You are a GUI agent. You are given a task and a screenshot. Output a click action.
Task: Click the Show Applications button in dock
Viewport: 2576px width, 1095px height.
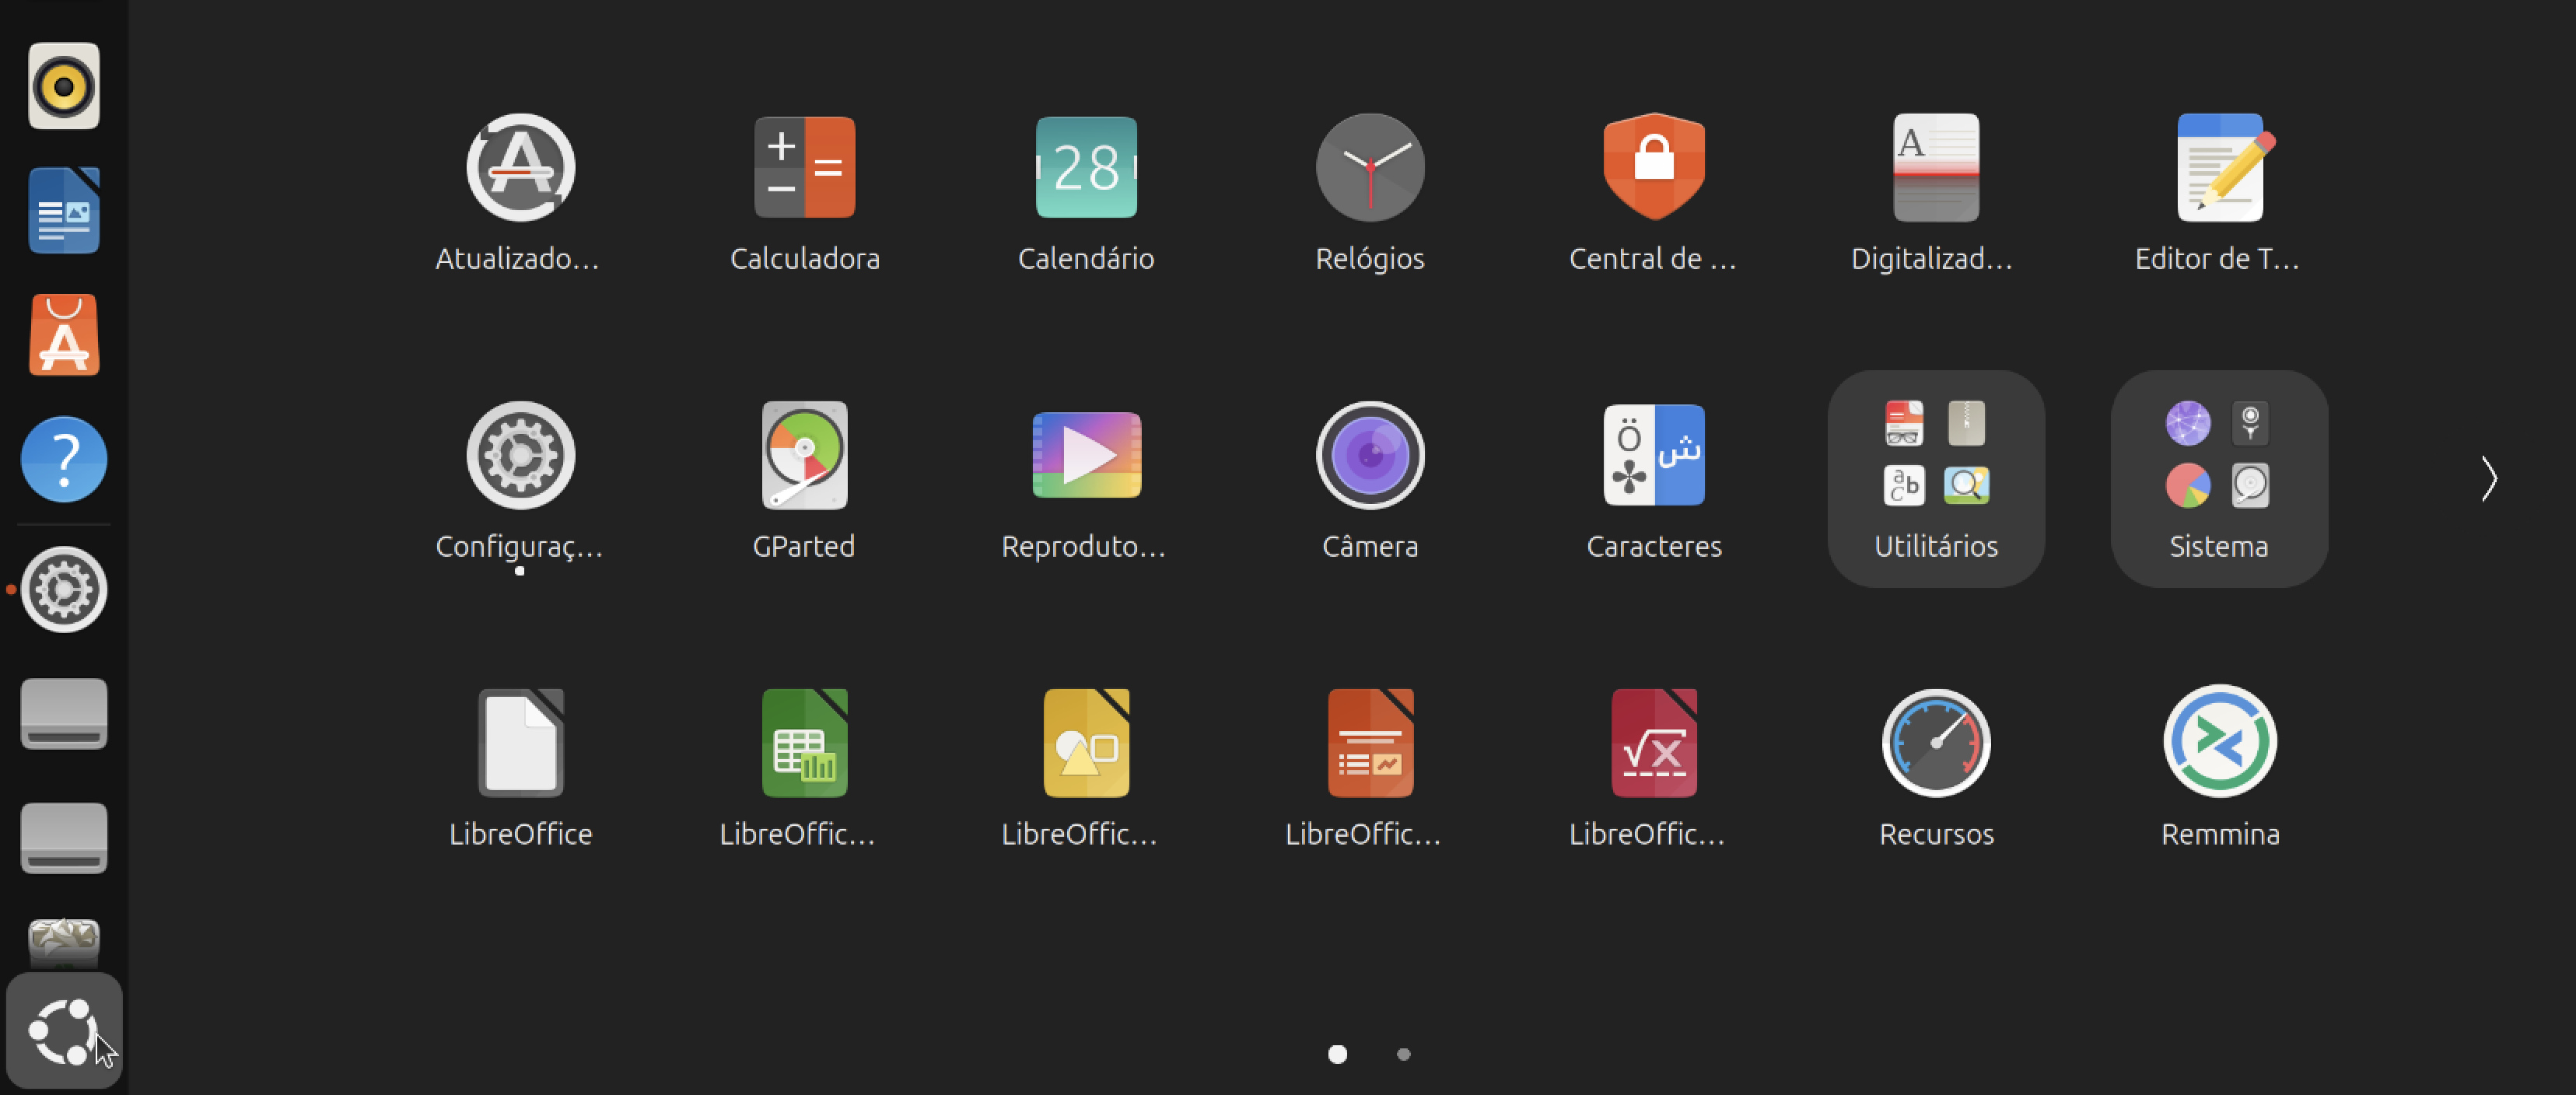pyautogui.click(x=64, y=1031)
